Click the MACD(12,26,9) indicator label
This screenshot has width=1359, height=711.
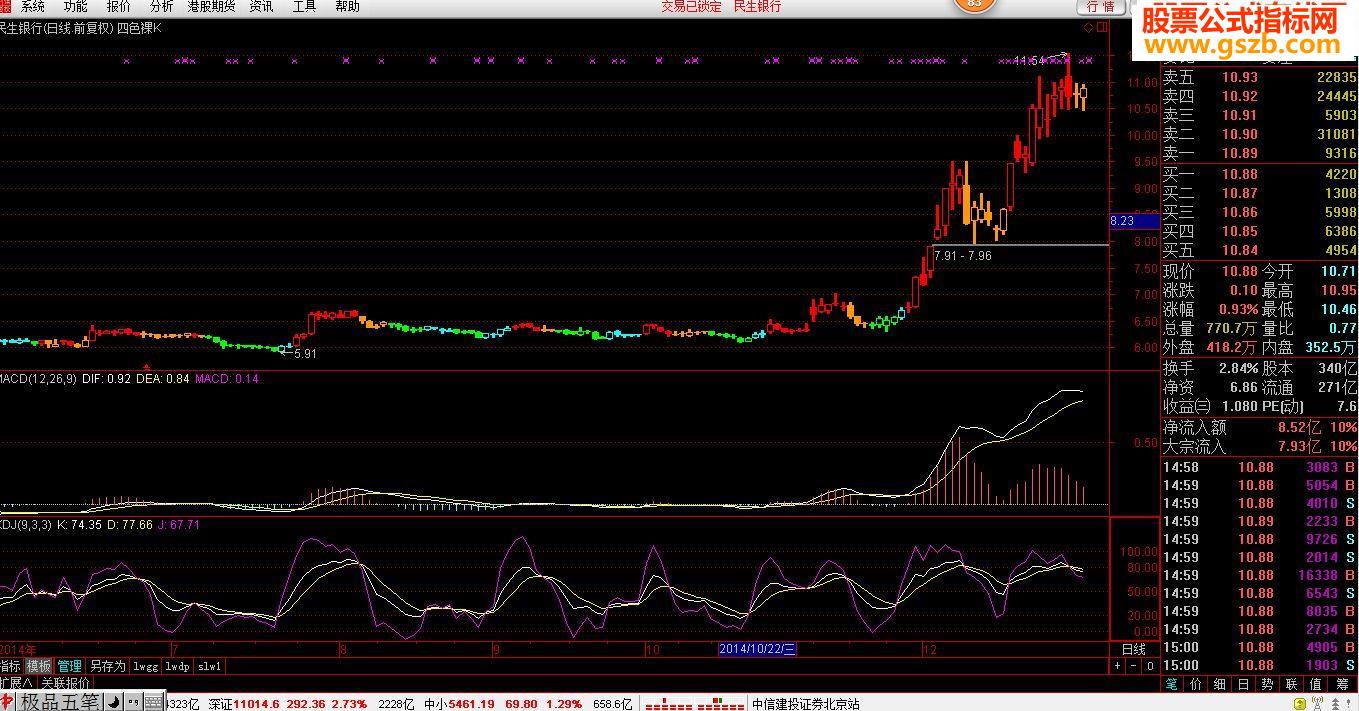coord(39,379)
